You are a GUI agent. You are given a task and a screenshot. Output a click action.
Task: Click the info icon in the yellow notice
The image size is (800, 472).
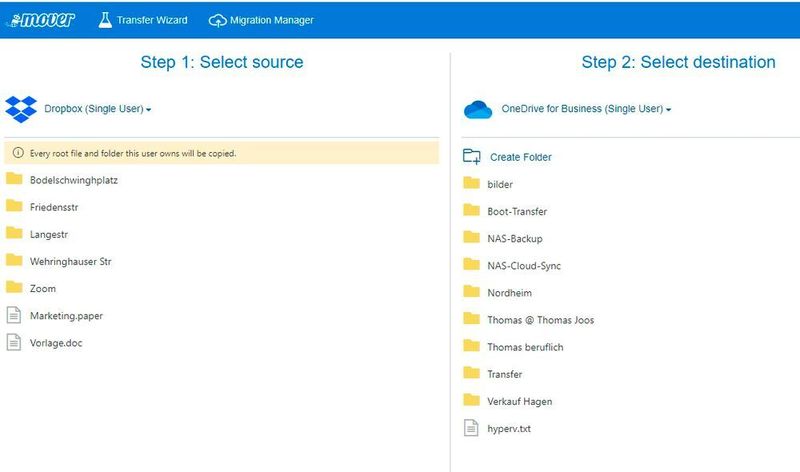[18, 153]
